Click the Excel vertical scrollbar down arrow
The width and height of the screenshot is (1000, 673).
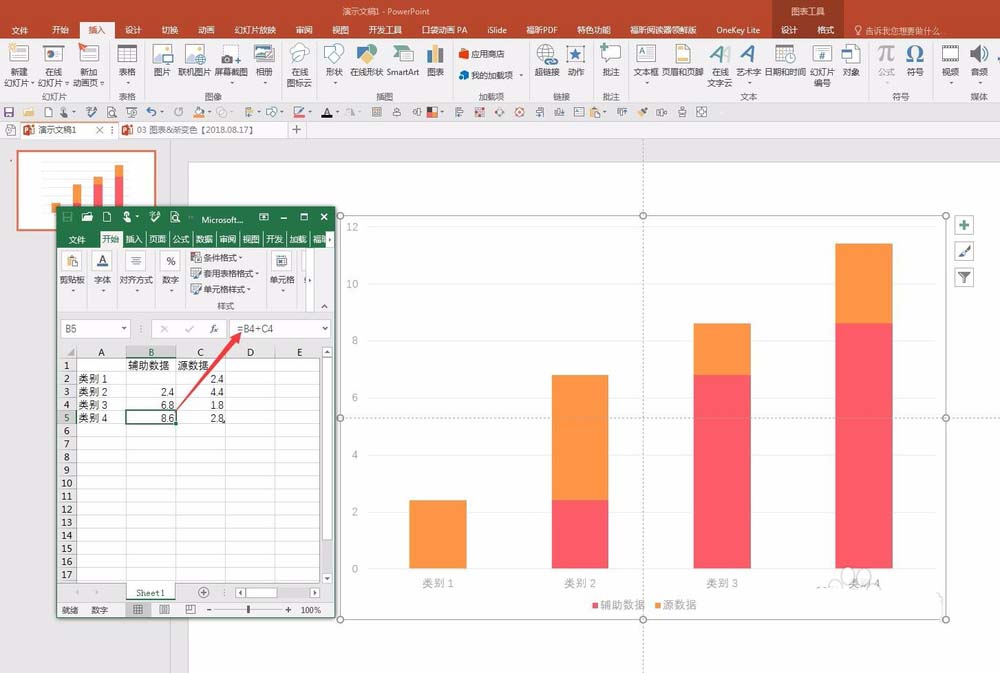(327, 579)
